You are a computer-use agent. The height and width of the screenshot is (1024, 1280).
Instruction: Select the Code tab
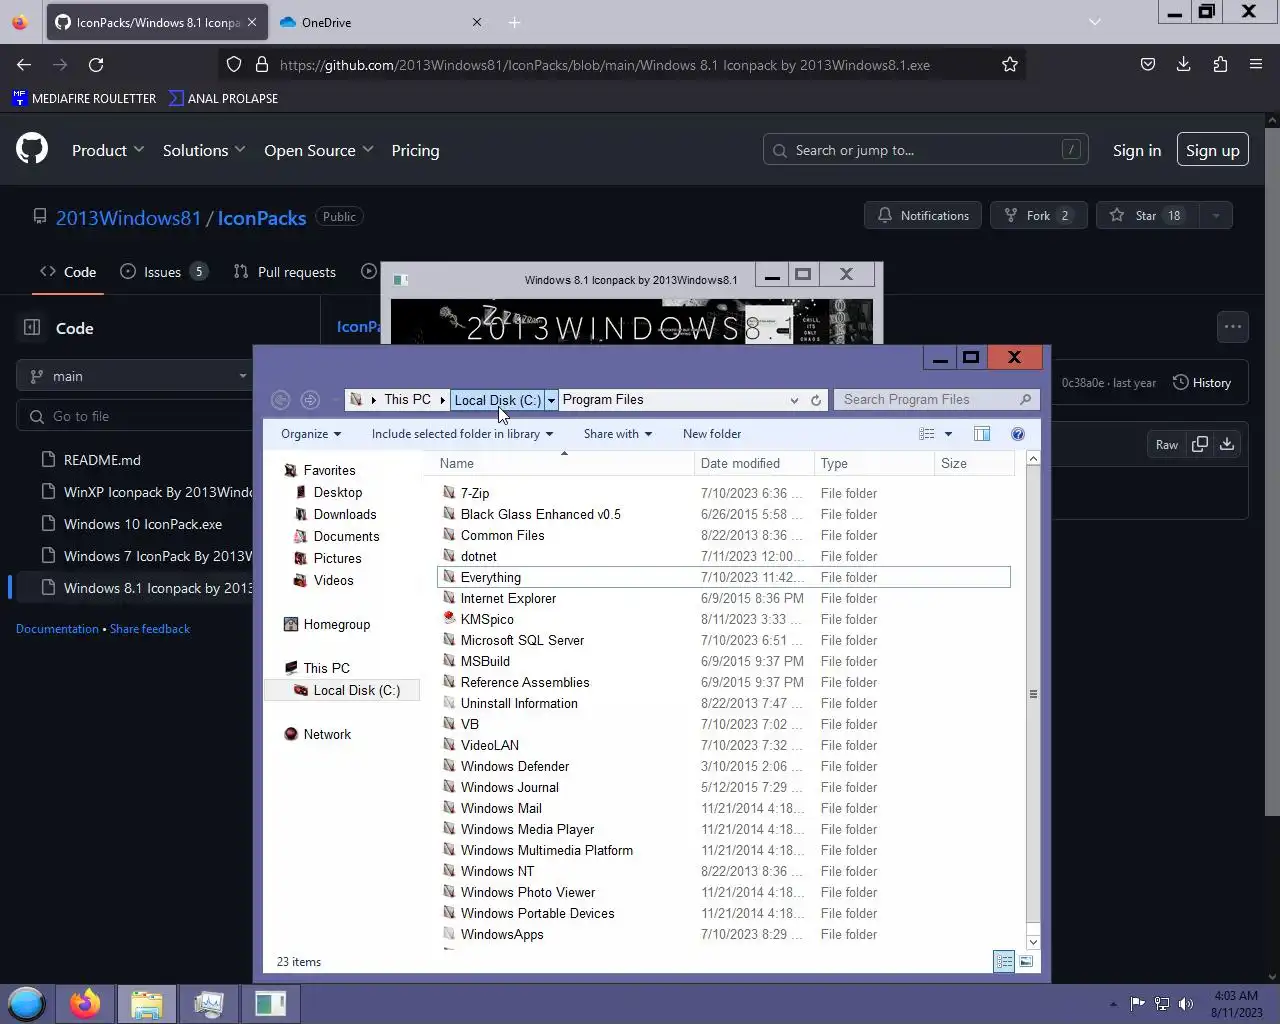(x=68, y=272)
